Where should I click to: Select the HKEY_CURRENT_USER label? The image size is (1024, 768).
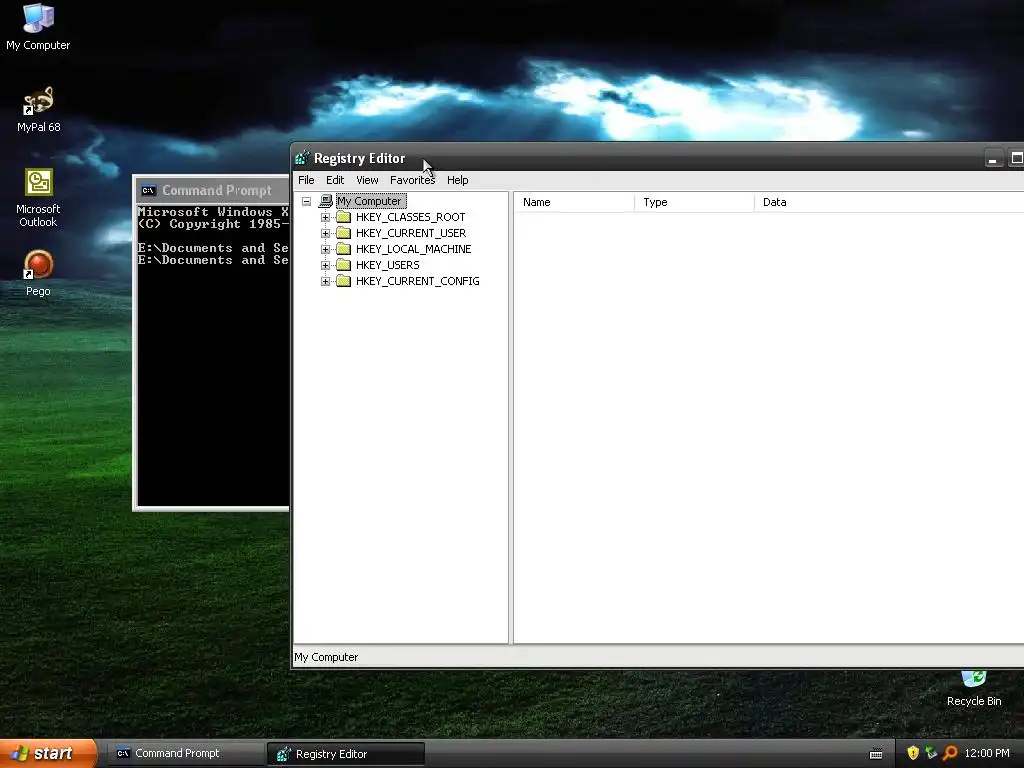click(x=411, y=233)
